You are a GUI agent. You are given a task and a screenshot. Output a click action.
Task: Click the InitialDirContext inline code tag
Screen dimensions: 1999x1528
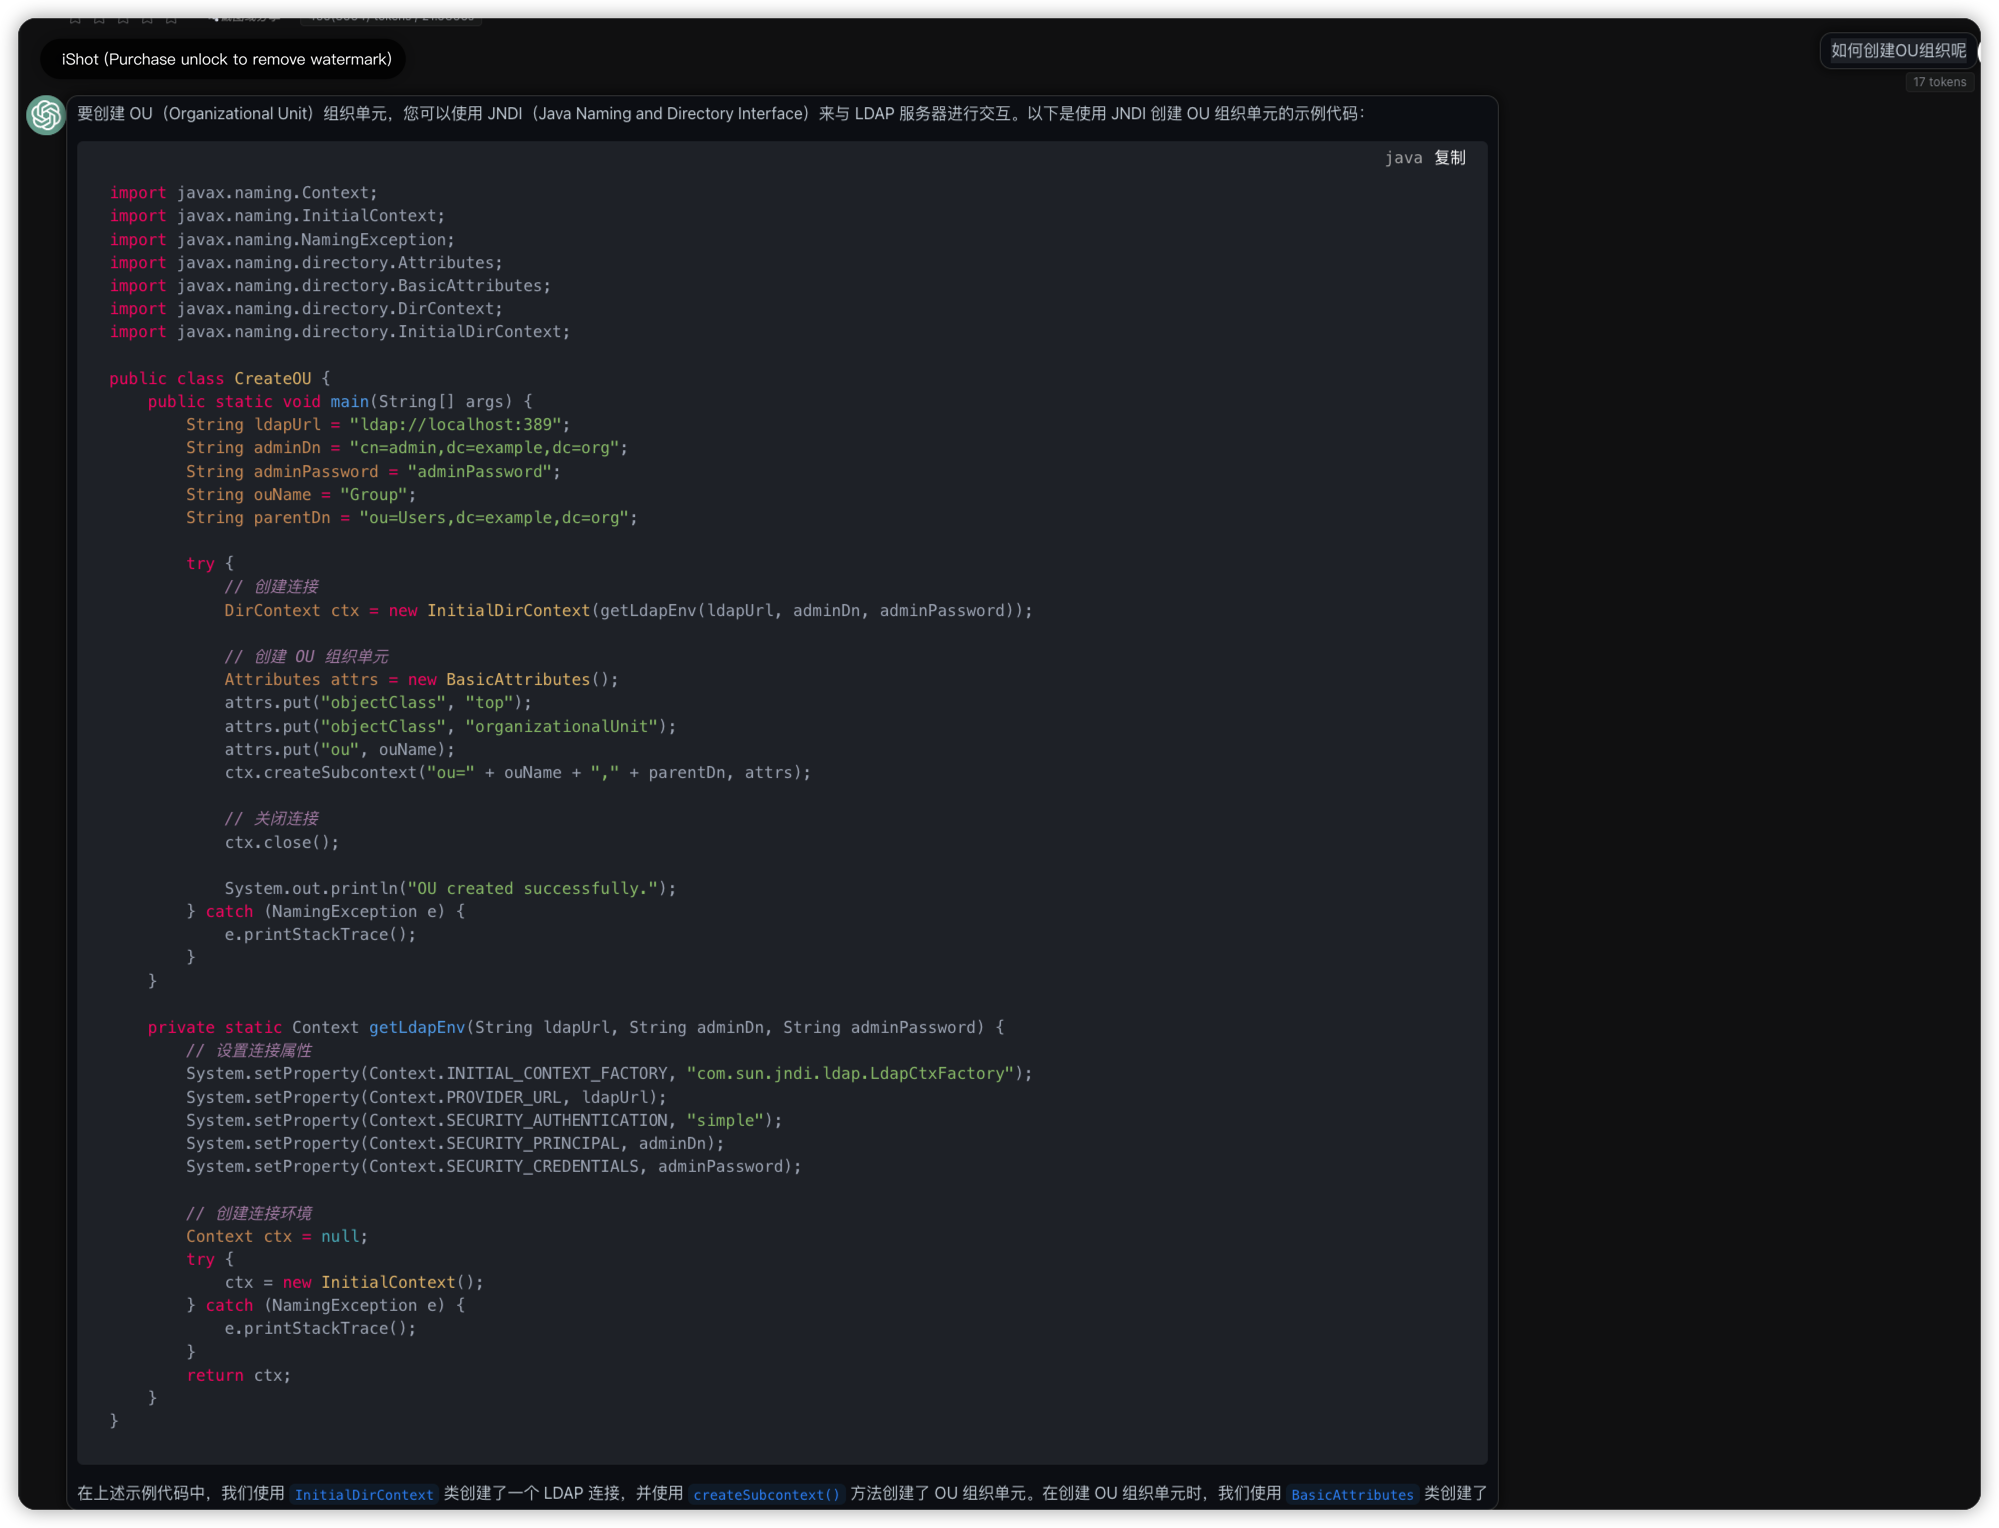point(364,1494)
